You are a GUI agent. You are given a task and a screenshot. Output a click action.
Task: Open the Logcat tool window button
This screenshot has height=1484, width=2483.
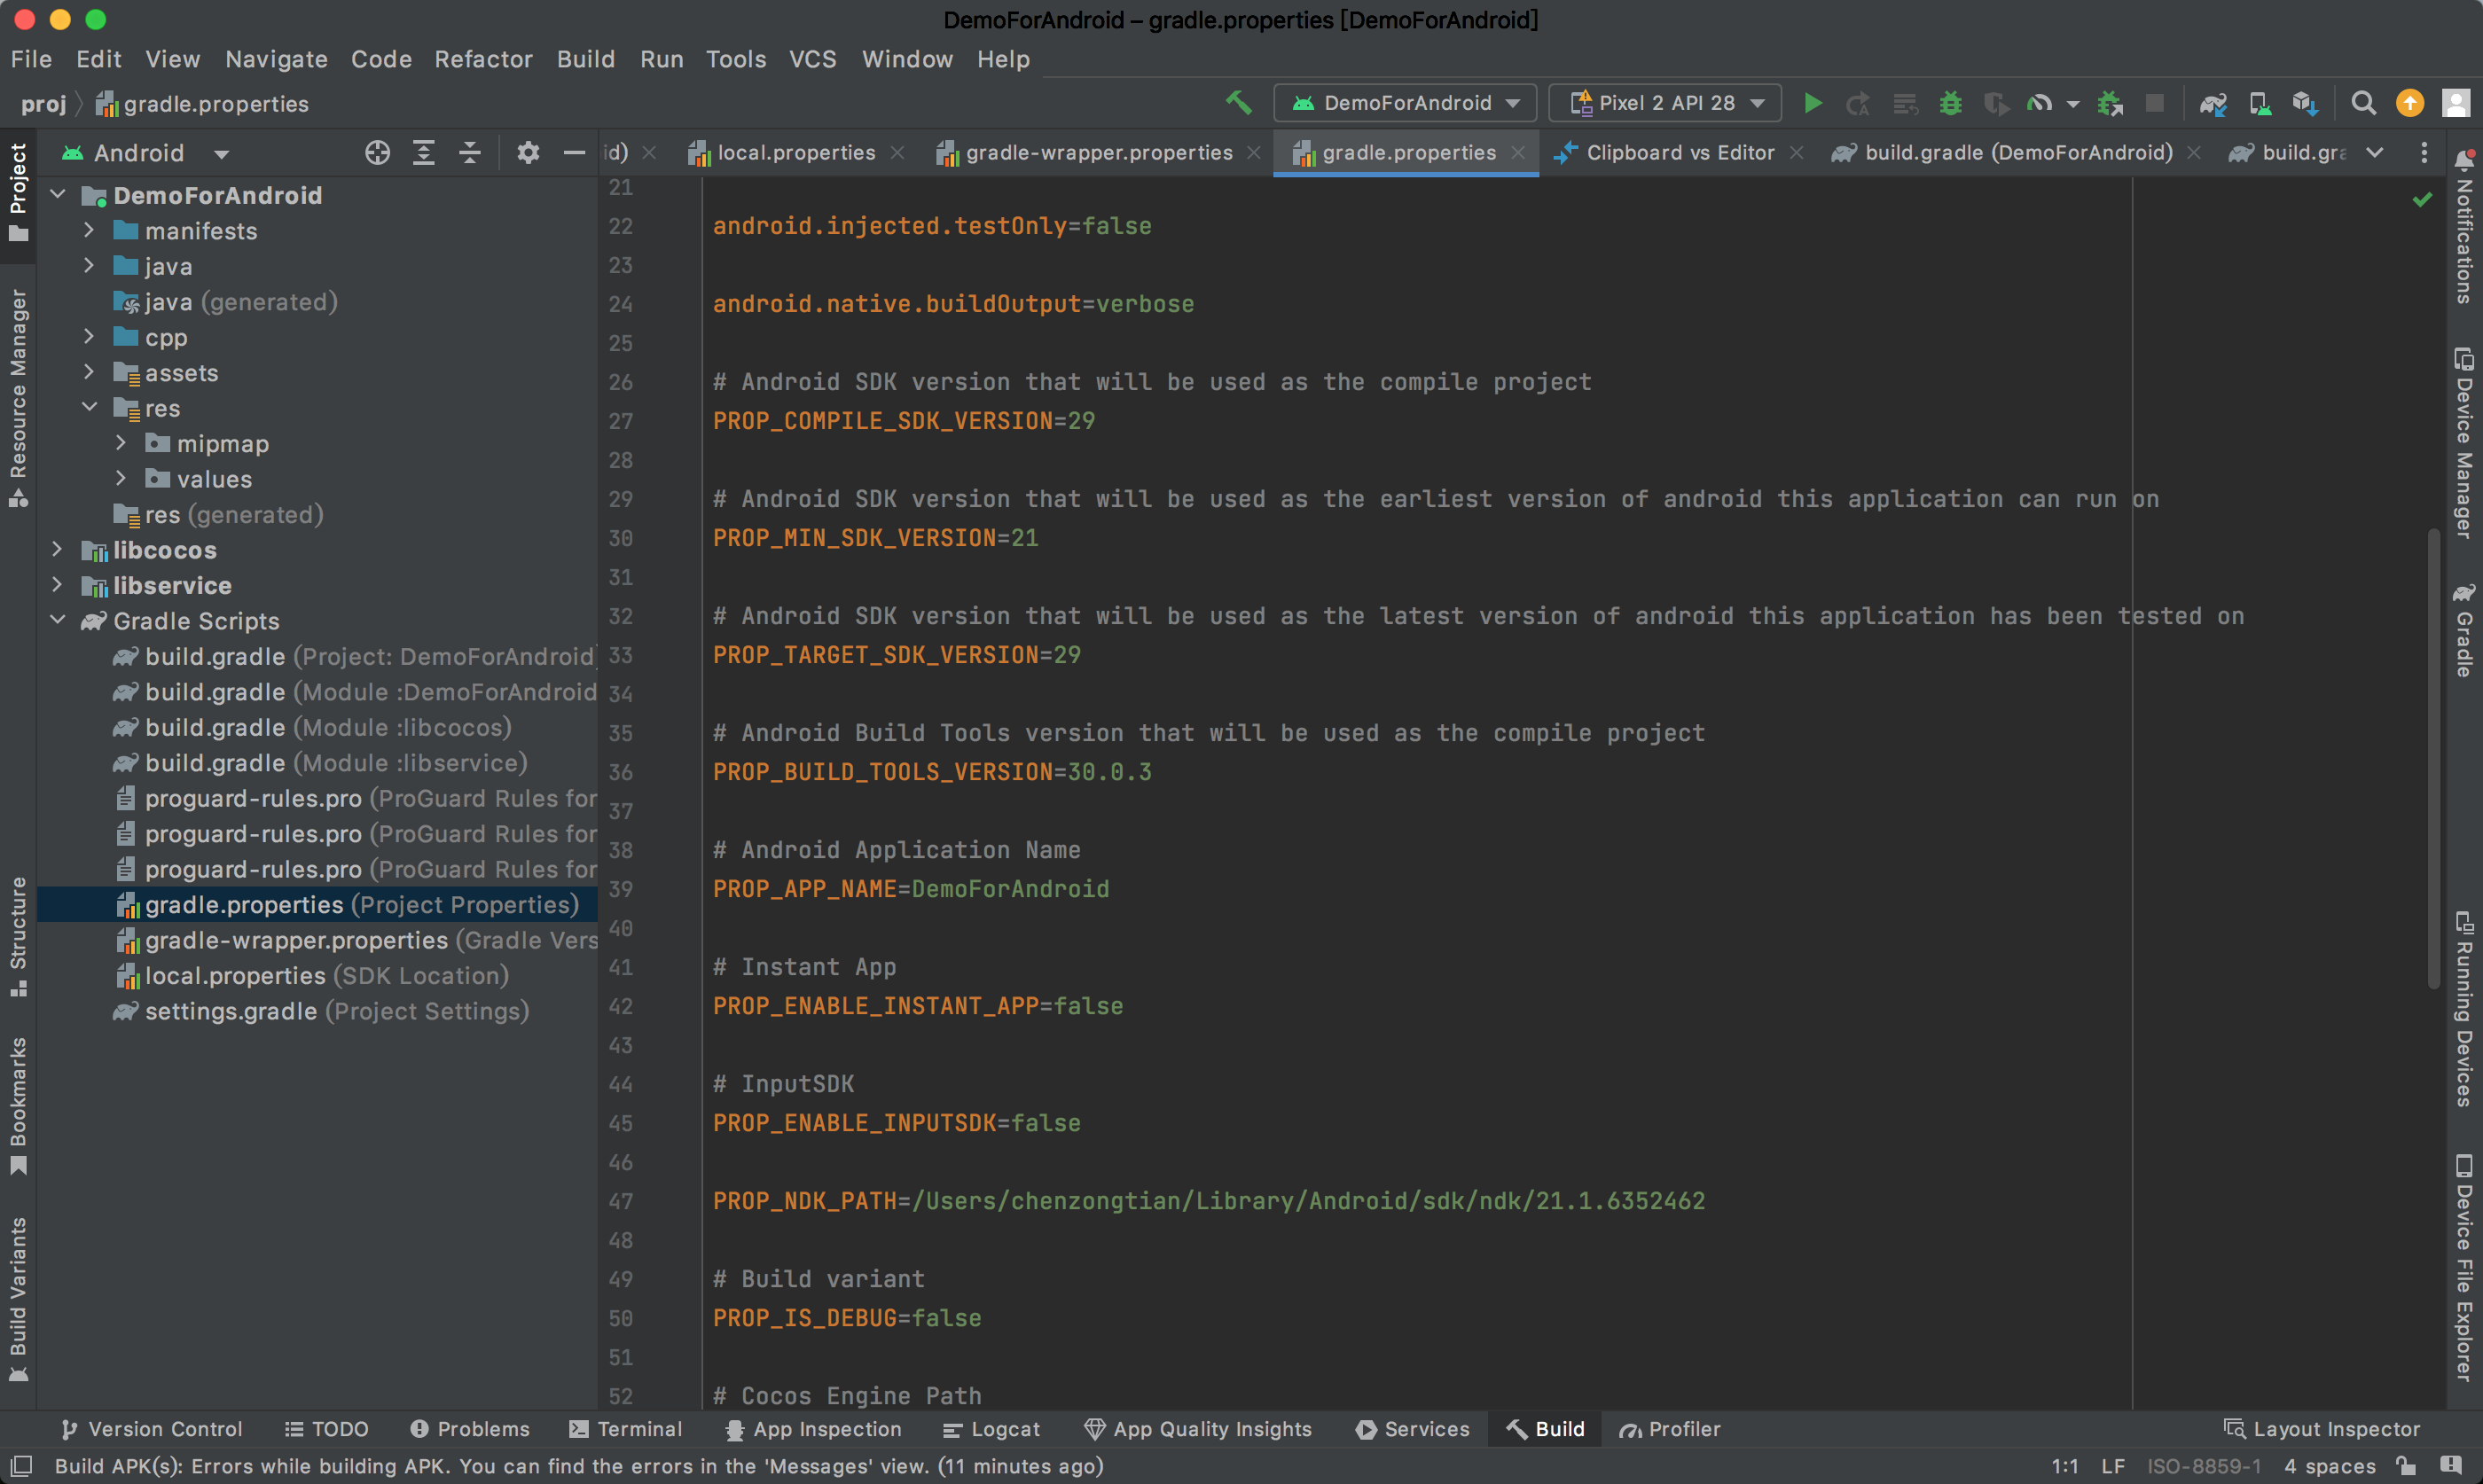pos(992,1429)
